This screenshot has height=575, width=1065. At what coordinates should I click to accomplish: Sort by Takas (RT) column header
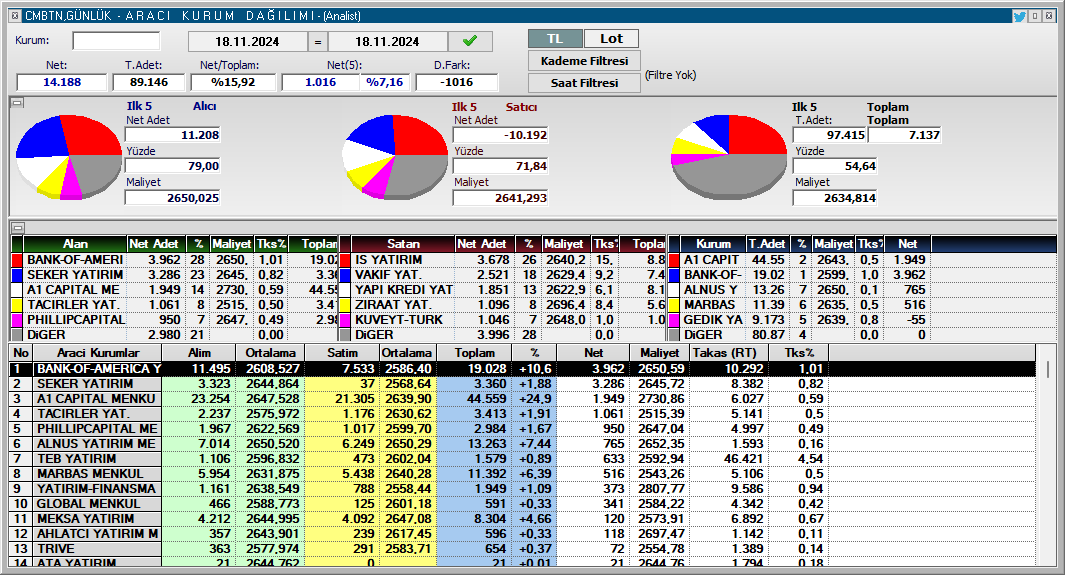(729, 353)
